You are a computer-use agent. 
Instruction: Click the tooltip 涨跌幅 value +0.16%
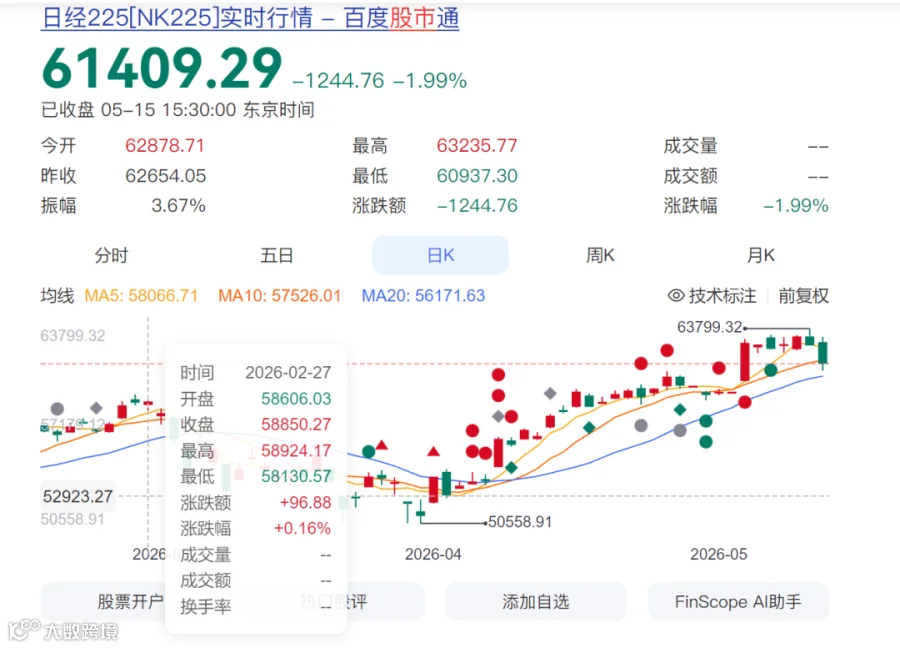tap(302, 528)
